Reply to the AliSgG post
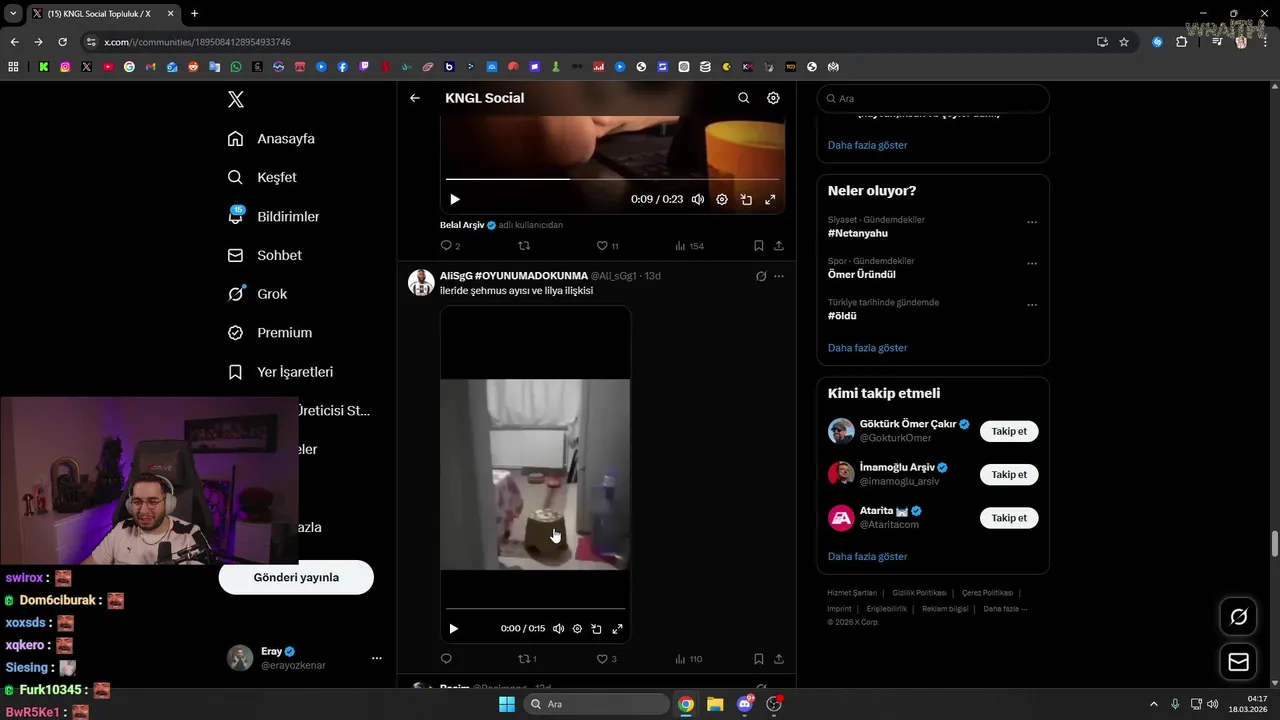Viewport: 1280px width, 720px height. tap(446, 659)
